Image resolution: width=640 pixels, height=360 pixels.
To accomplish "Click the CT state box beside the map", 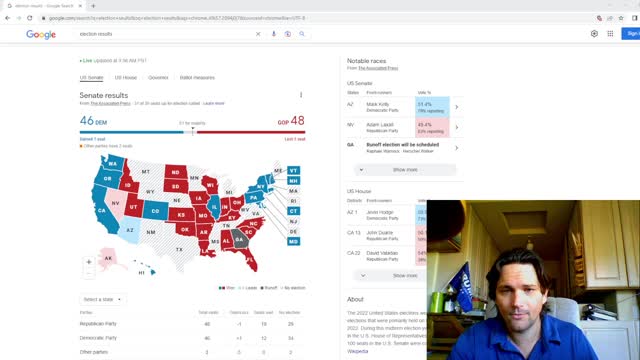I will [x=293, y=211].
